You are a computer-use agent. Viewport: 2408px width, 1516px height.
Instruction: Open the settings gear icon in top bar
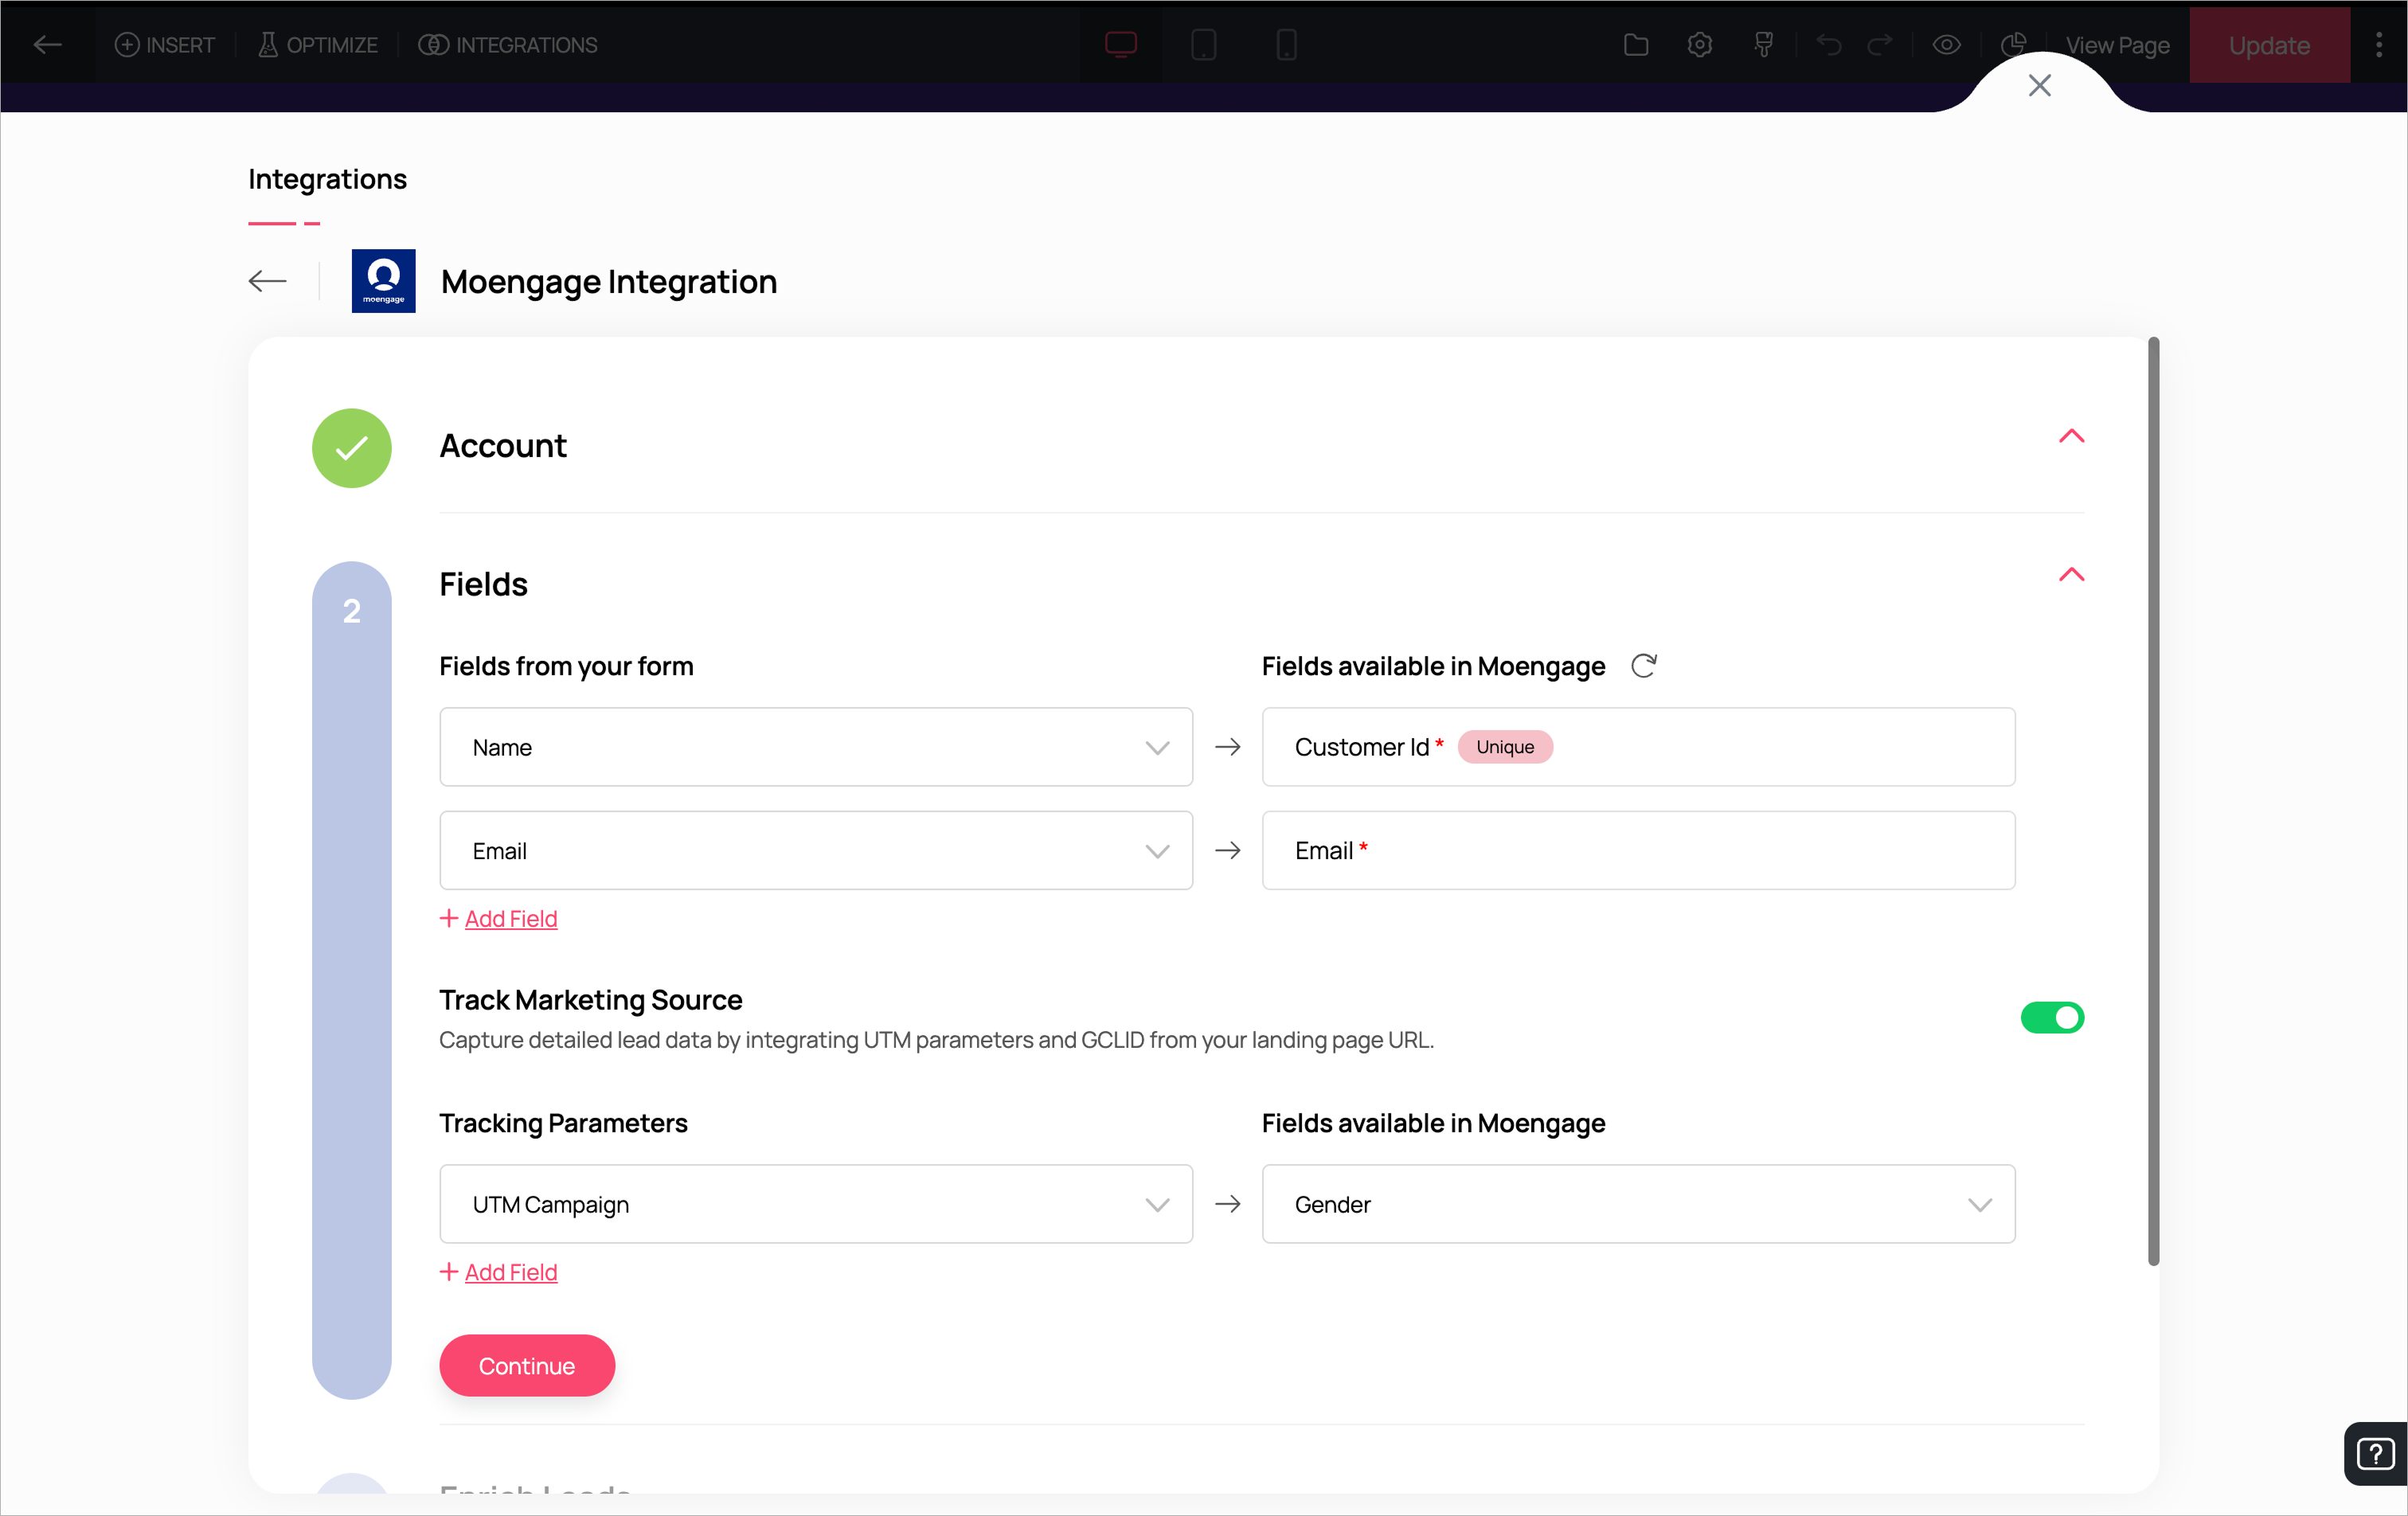click(x=1699, y=45)
